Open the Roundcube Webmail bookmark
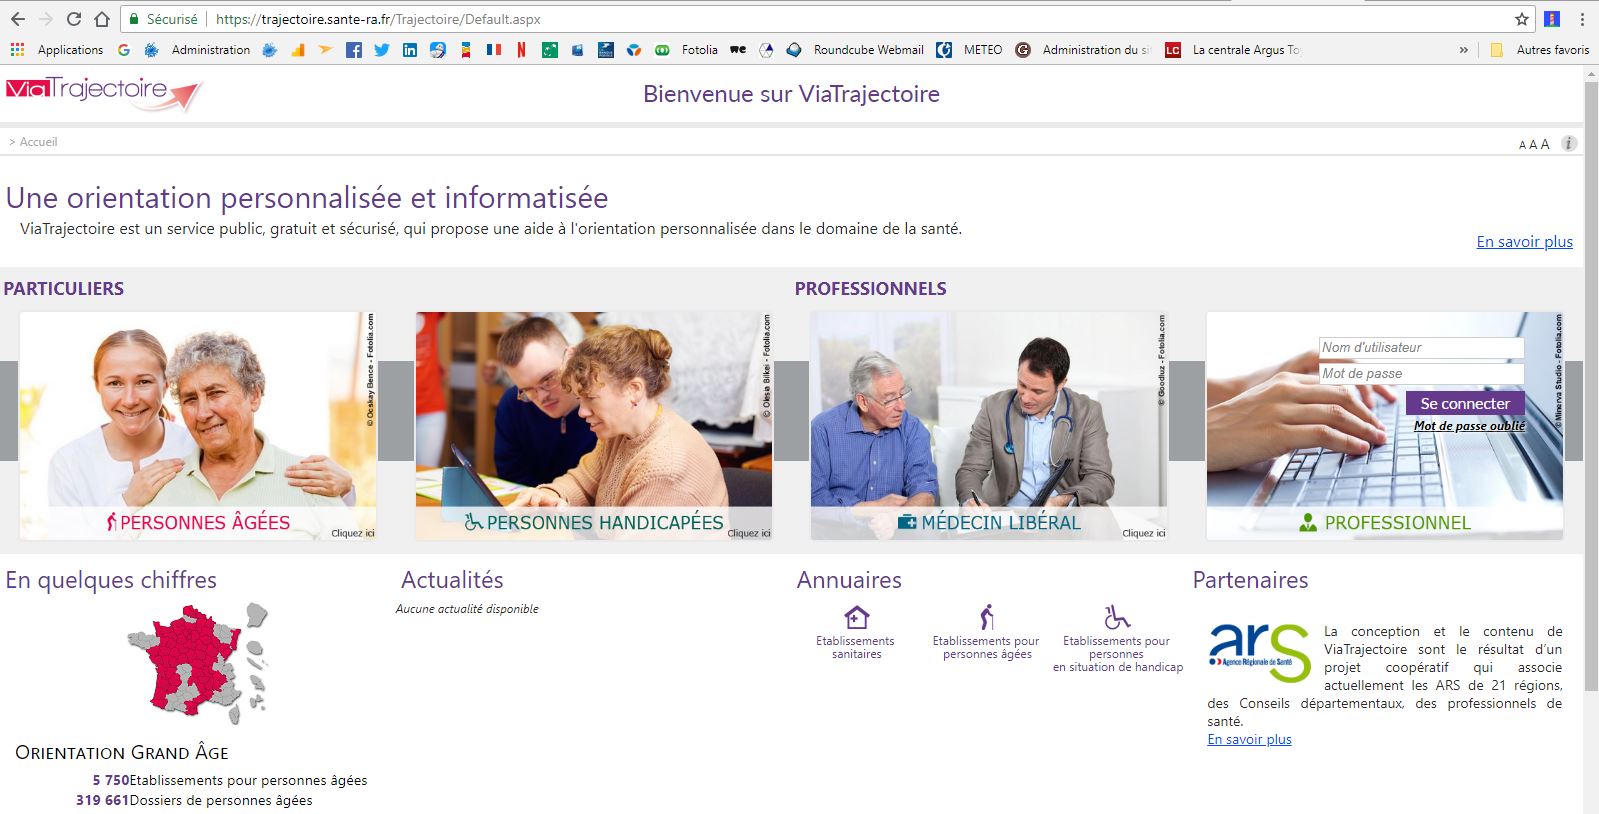The width and height of the screenshot is (1599, 814). pyautogui.click(x=855, y=49)
